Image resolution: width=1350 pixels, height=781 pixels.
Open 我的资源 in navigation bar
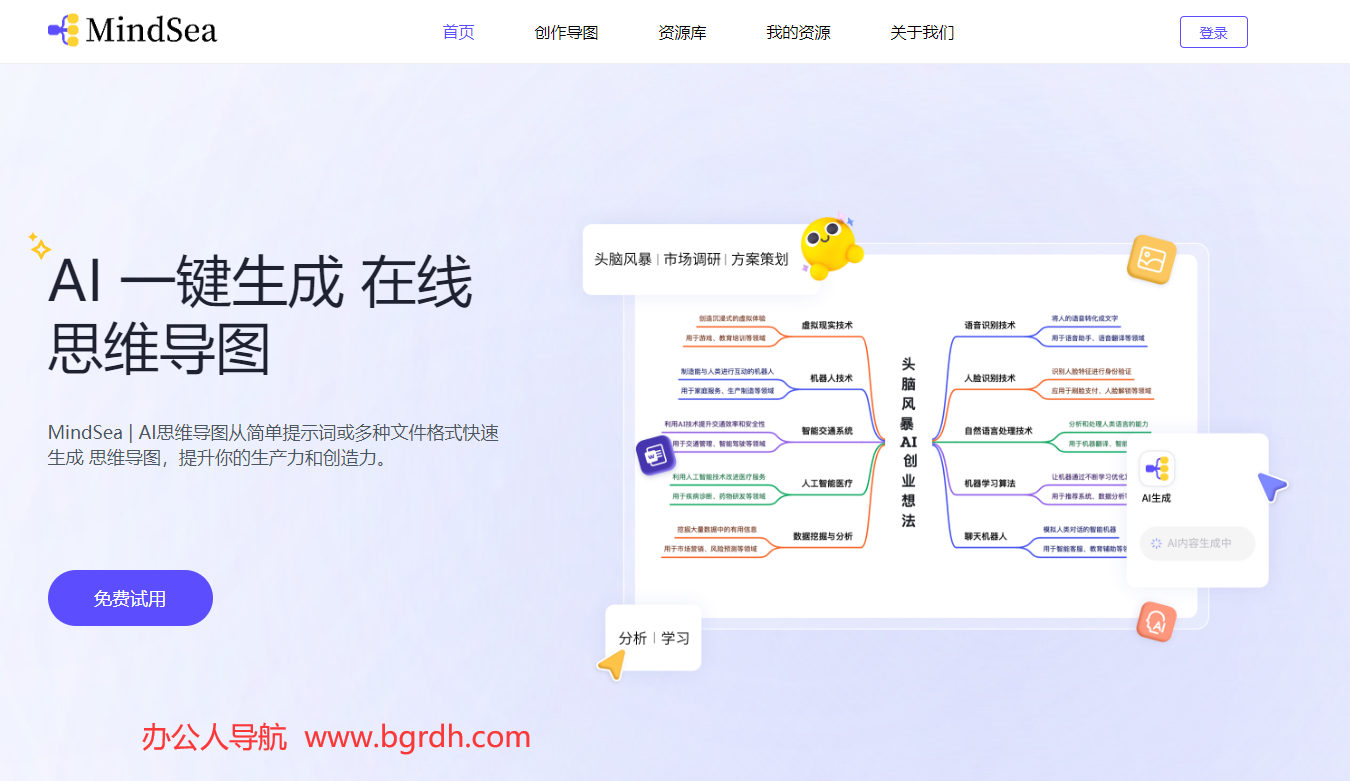[x=799, y=32]
